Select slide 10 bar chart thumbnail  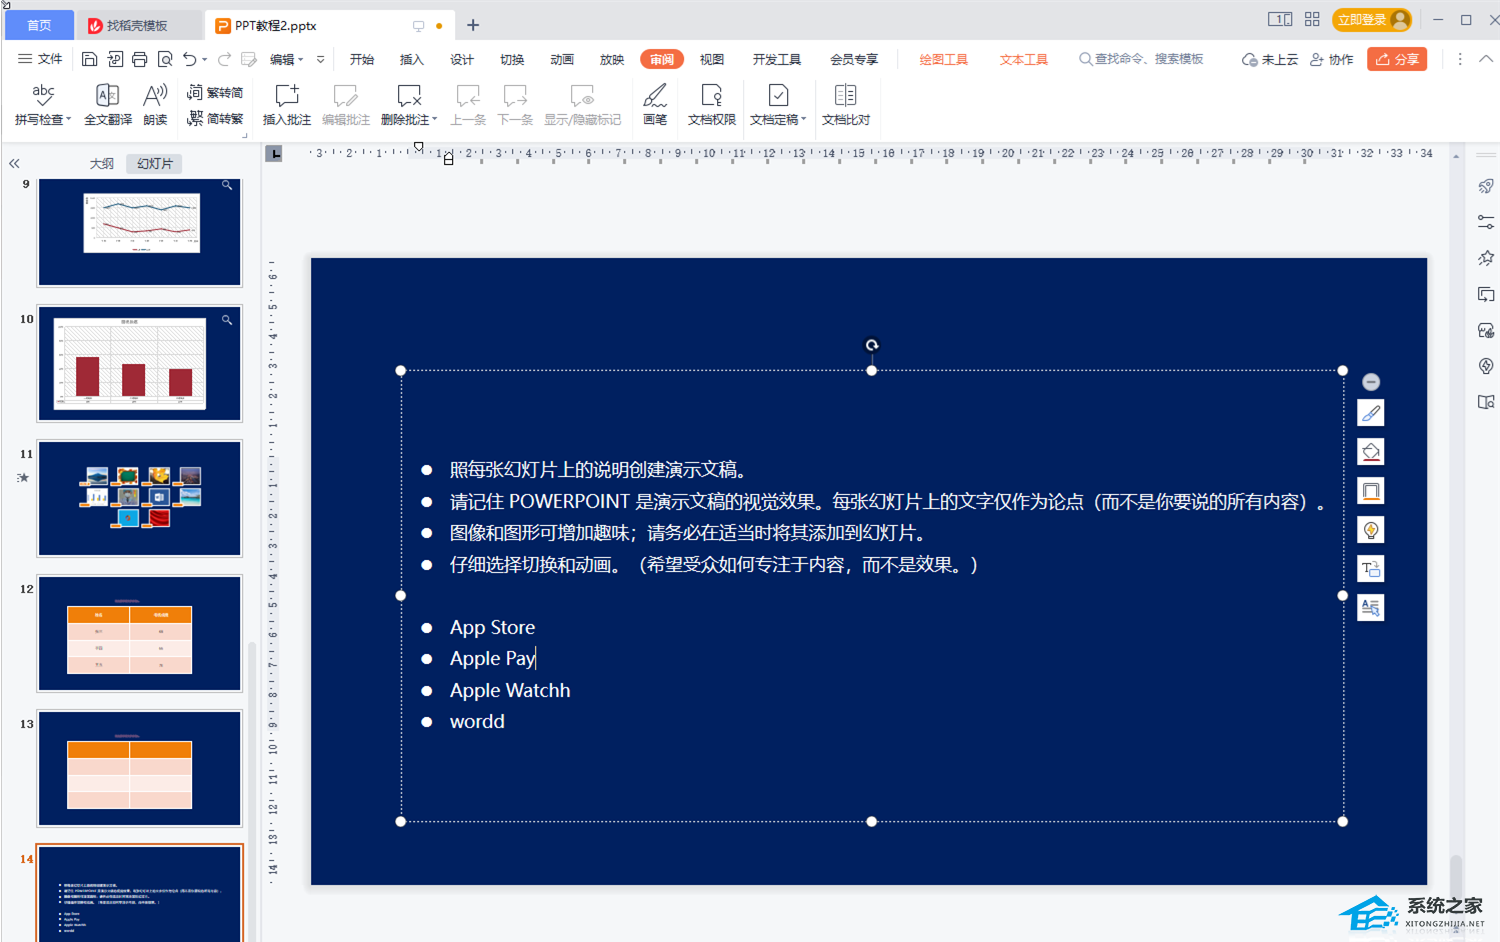(140, 363)
